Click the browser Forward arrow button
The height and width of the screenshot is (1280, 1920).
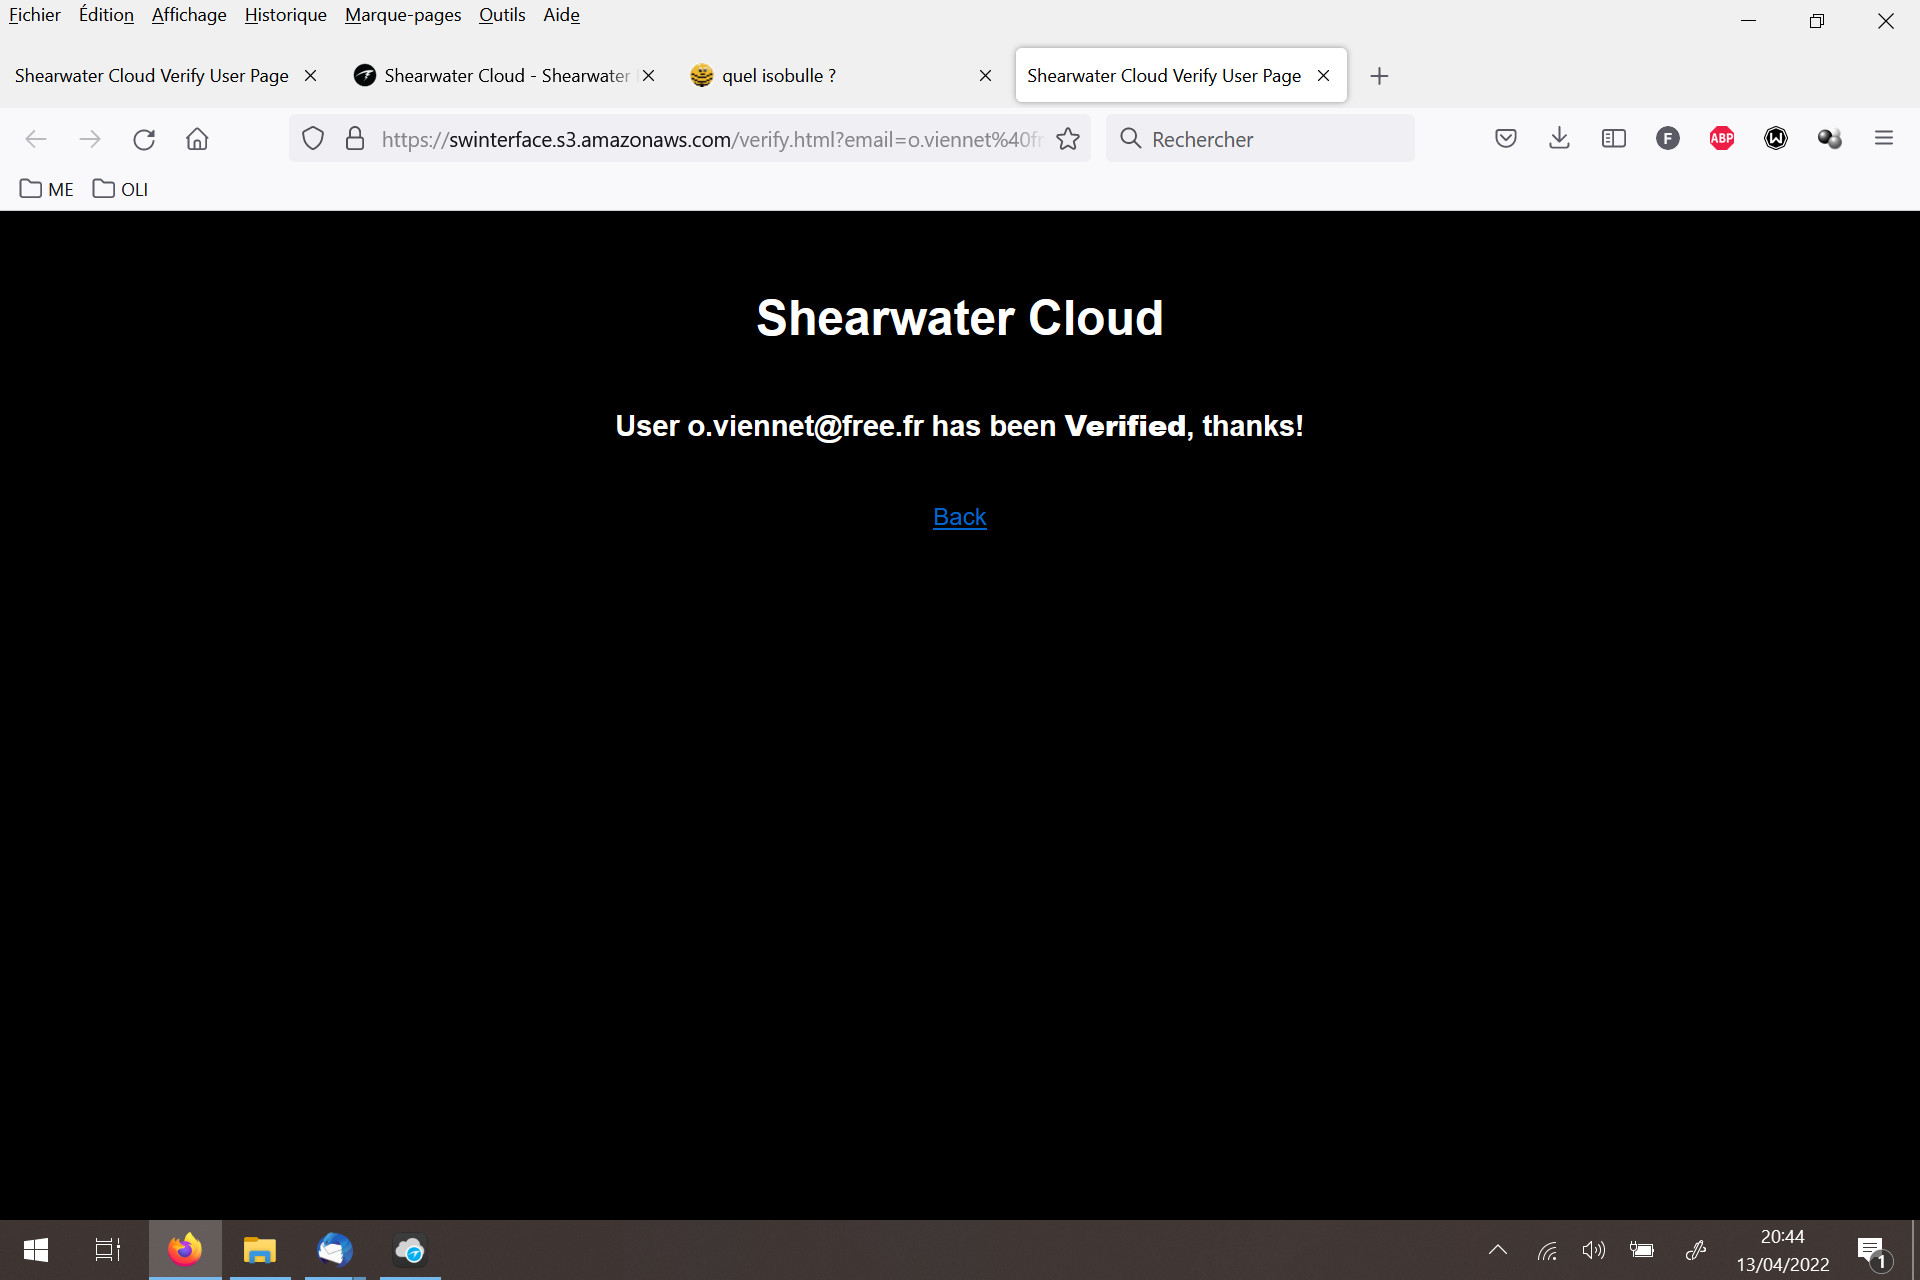(x=90, y=139)
